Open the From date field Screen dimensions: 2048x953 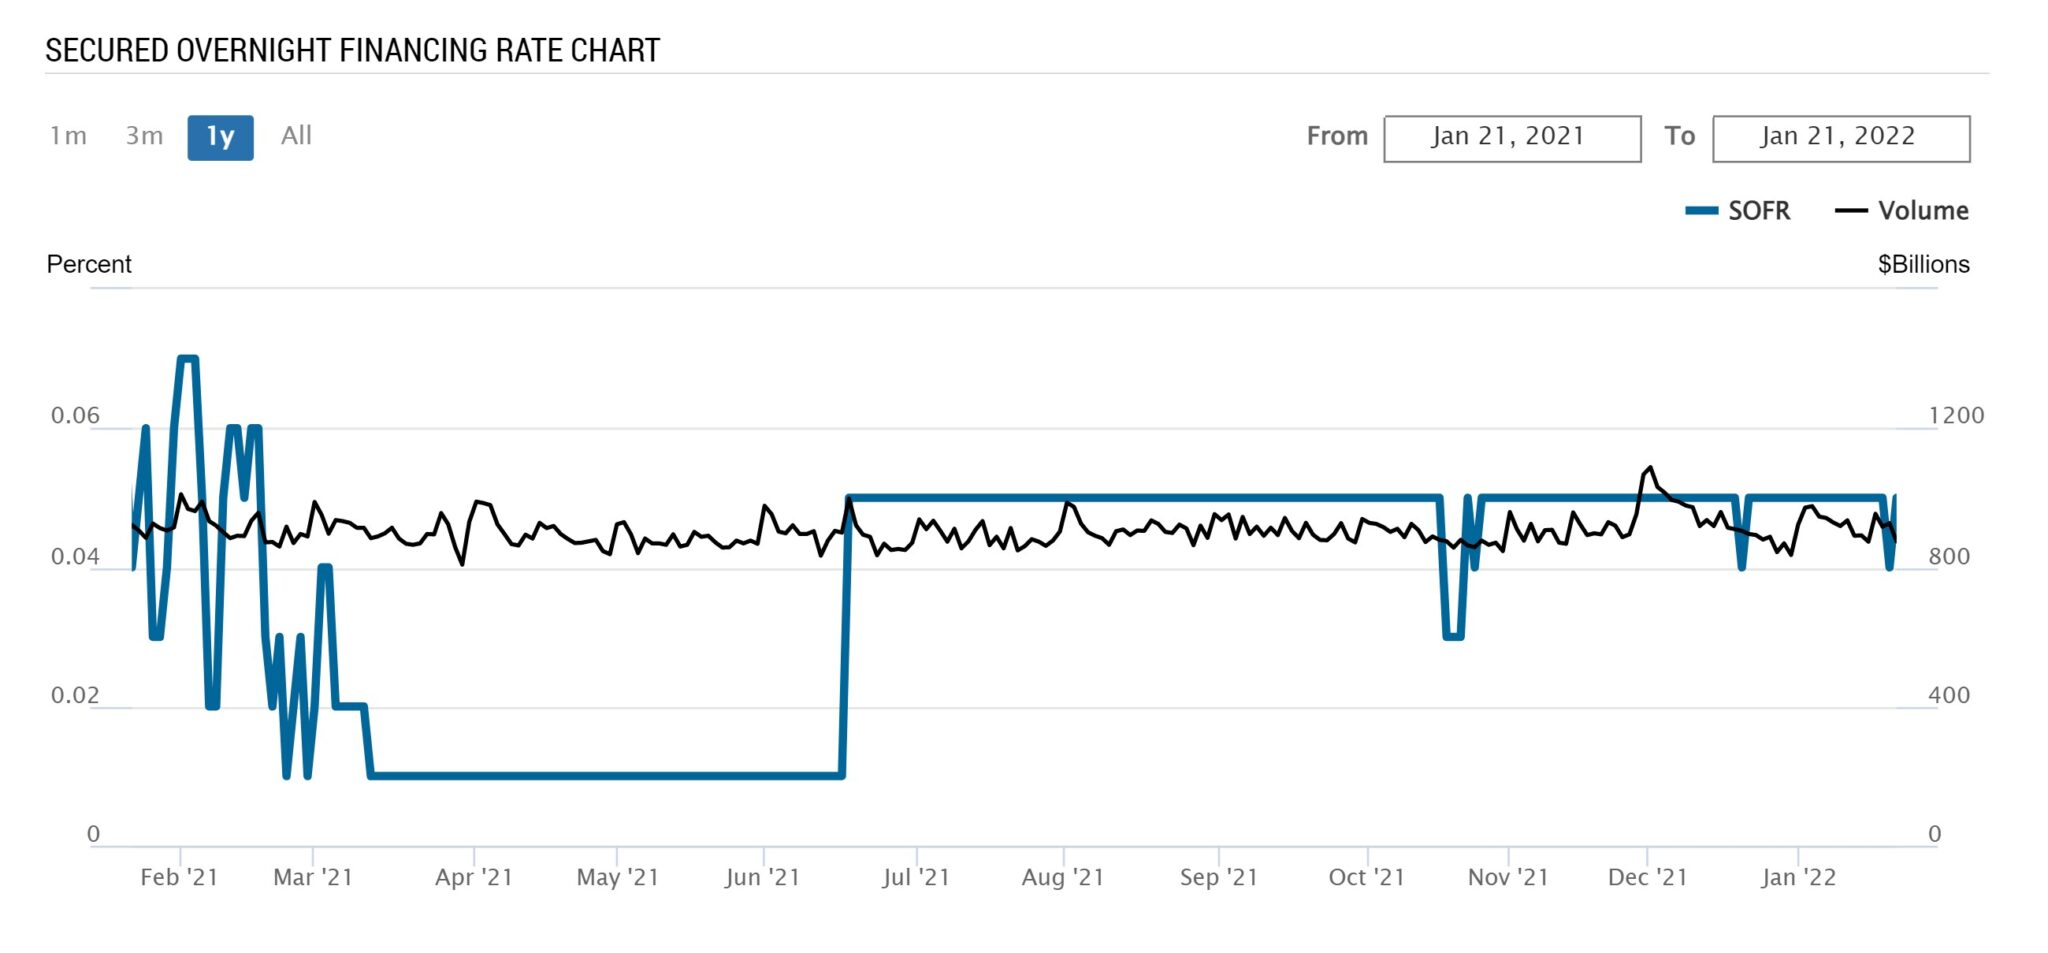pos(1512,137)
